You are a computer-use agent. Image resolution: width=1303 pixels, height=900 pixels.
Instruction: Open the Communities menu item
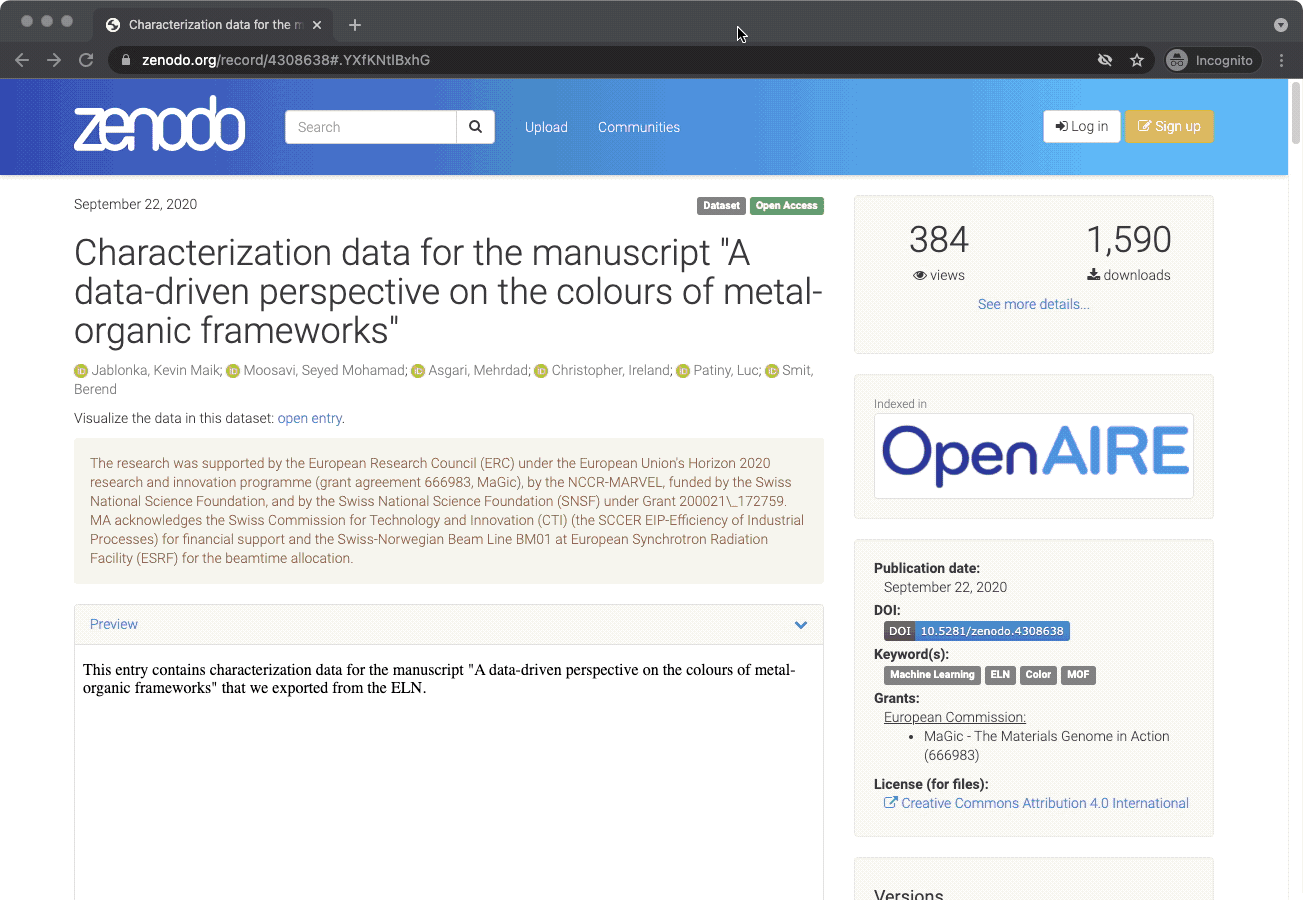click(639, 127)
